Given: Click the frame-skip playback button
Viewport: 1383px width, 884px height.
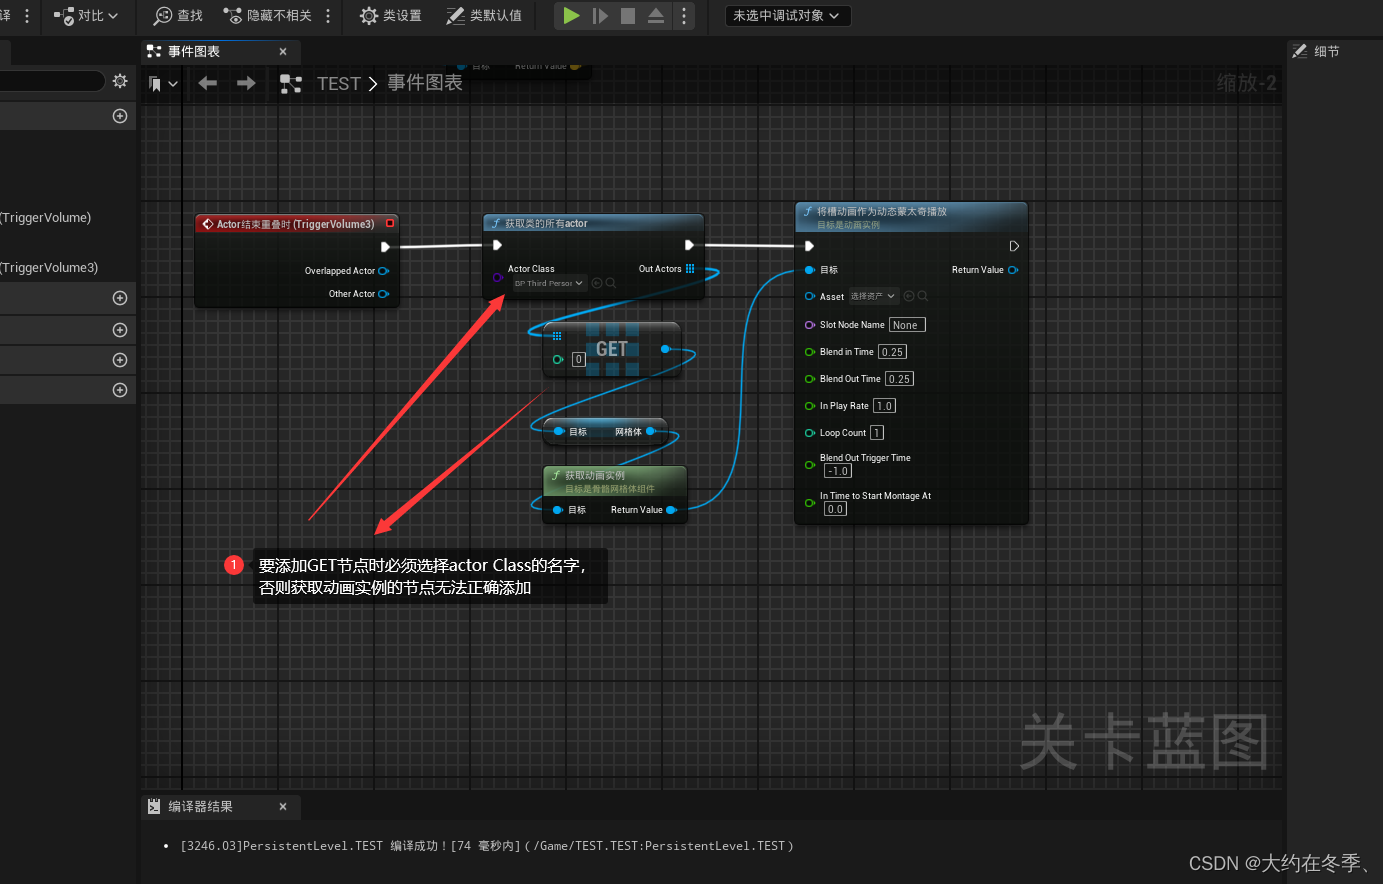Looking at the screenshot, I should point(600,16).
